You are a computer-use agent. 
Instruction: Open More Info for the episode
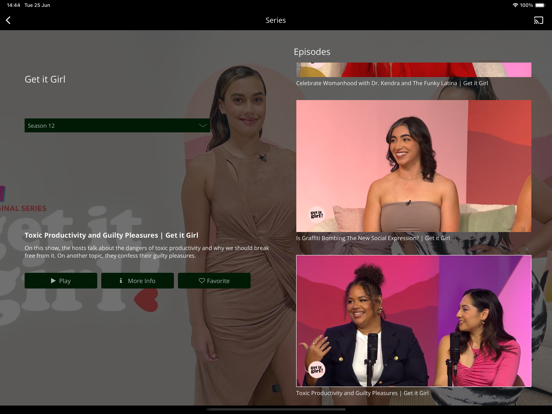point(138,281)
